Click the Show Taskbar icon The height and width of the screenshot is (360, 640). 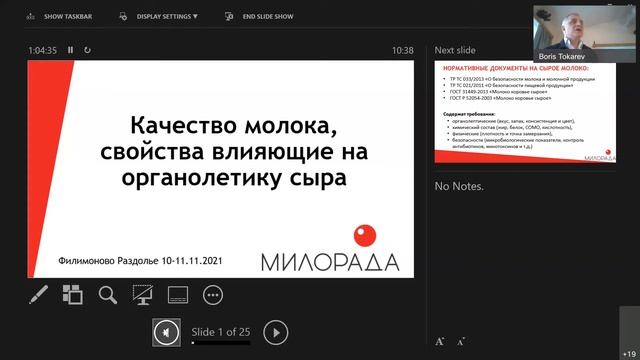(31, 17)
